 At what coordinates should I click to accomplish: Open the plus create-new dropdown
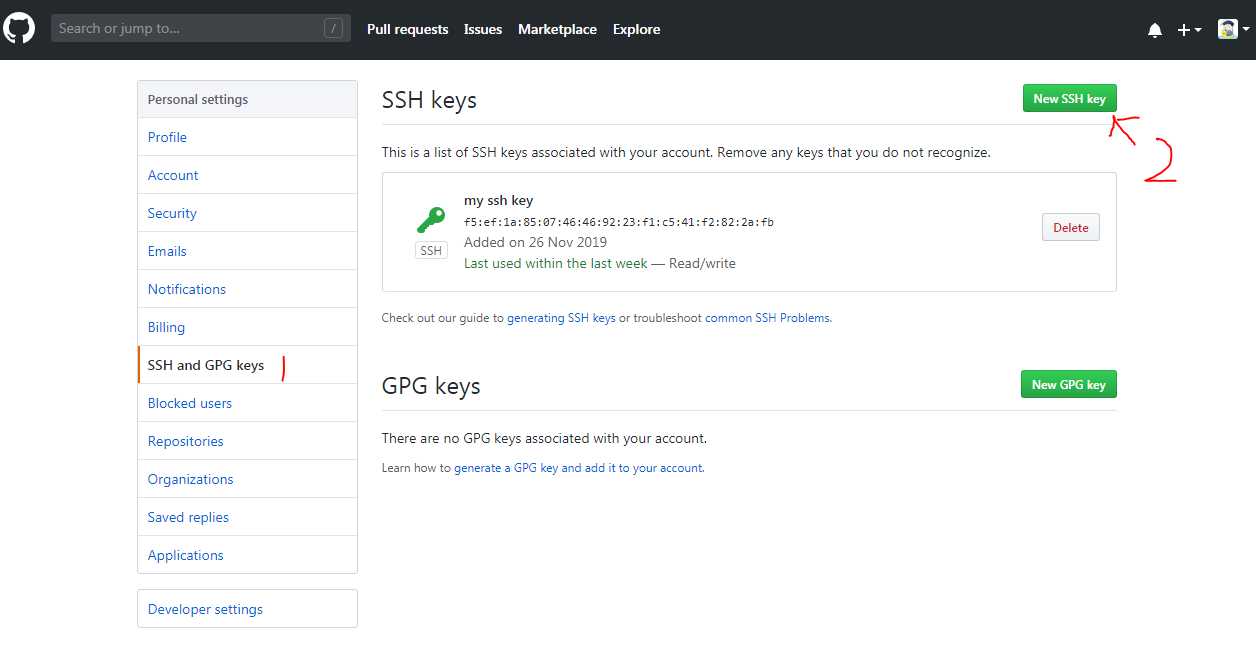point(1189,30)
